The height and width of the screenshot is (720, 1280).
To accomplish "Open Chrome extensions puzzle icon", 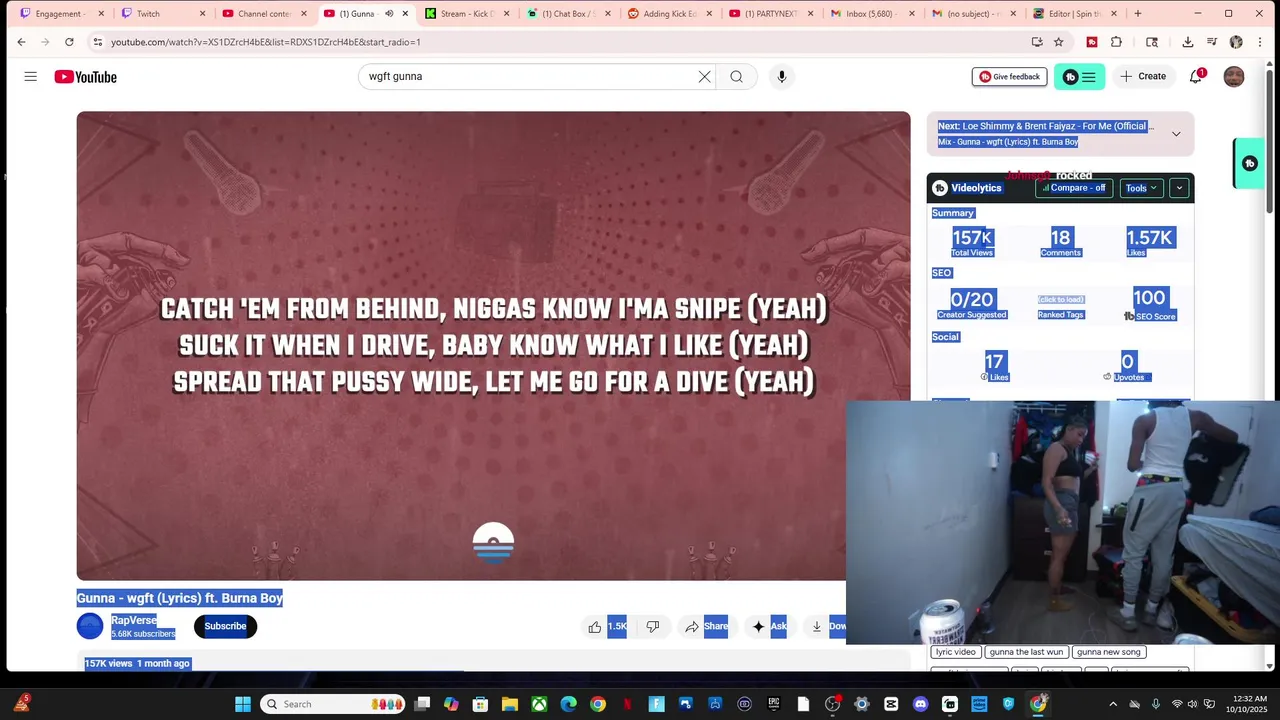I will 1117,42.
